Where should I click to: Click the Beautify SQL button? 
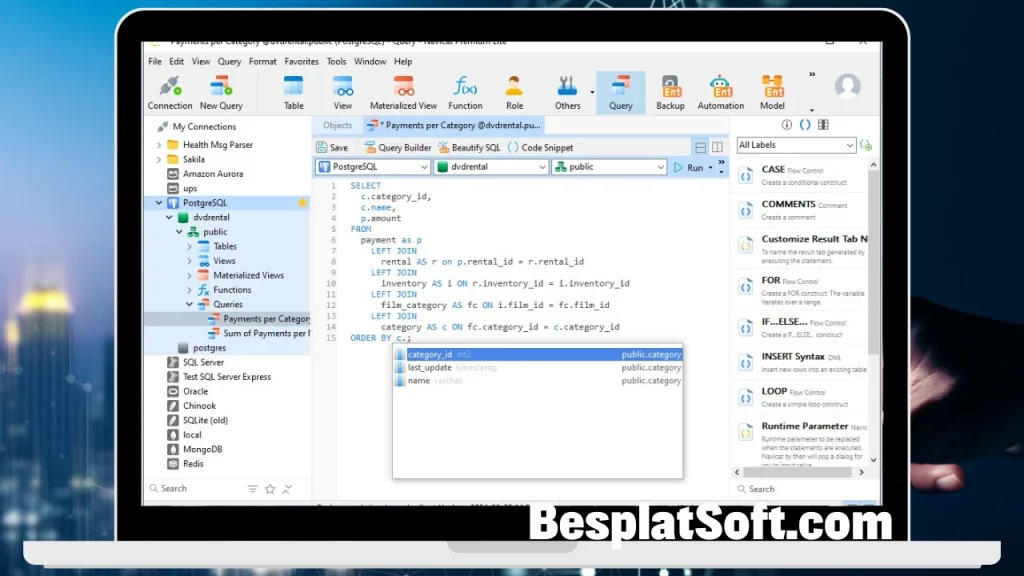pyautogui.click(x=469, y=147)
